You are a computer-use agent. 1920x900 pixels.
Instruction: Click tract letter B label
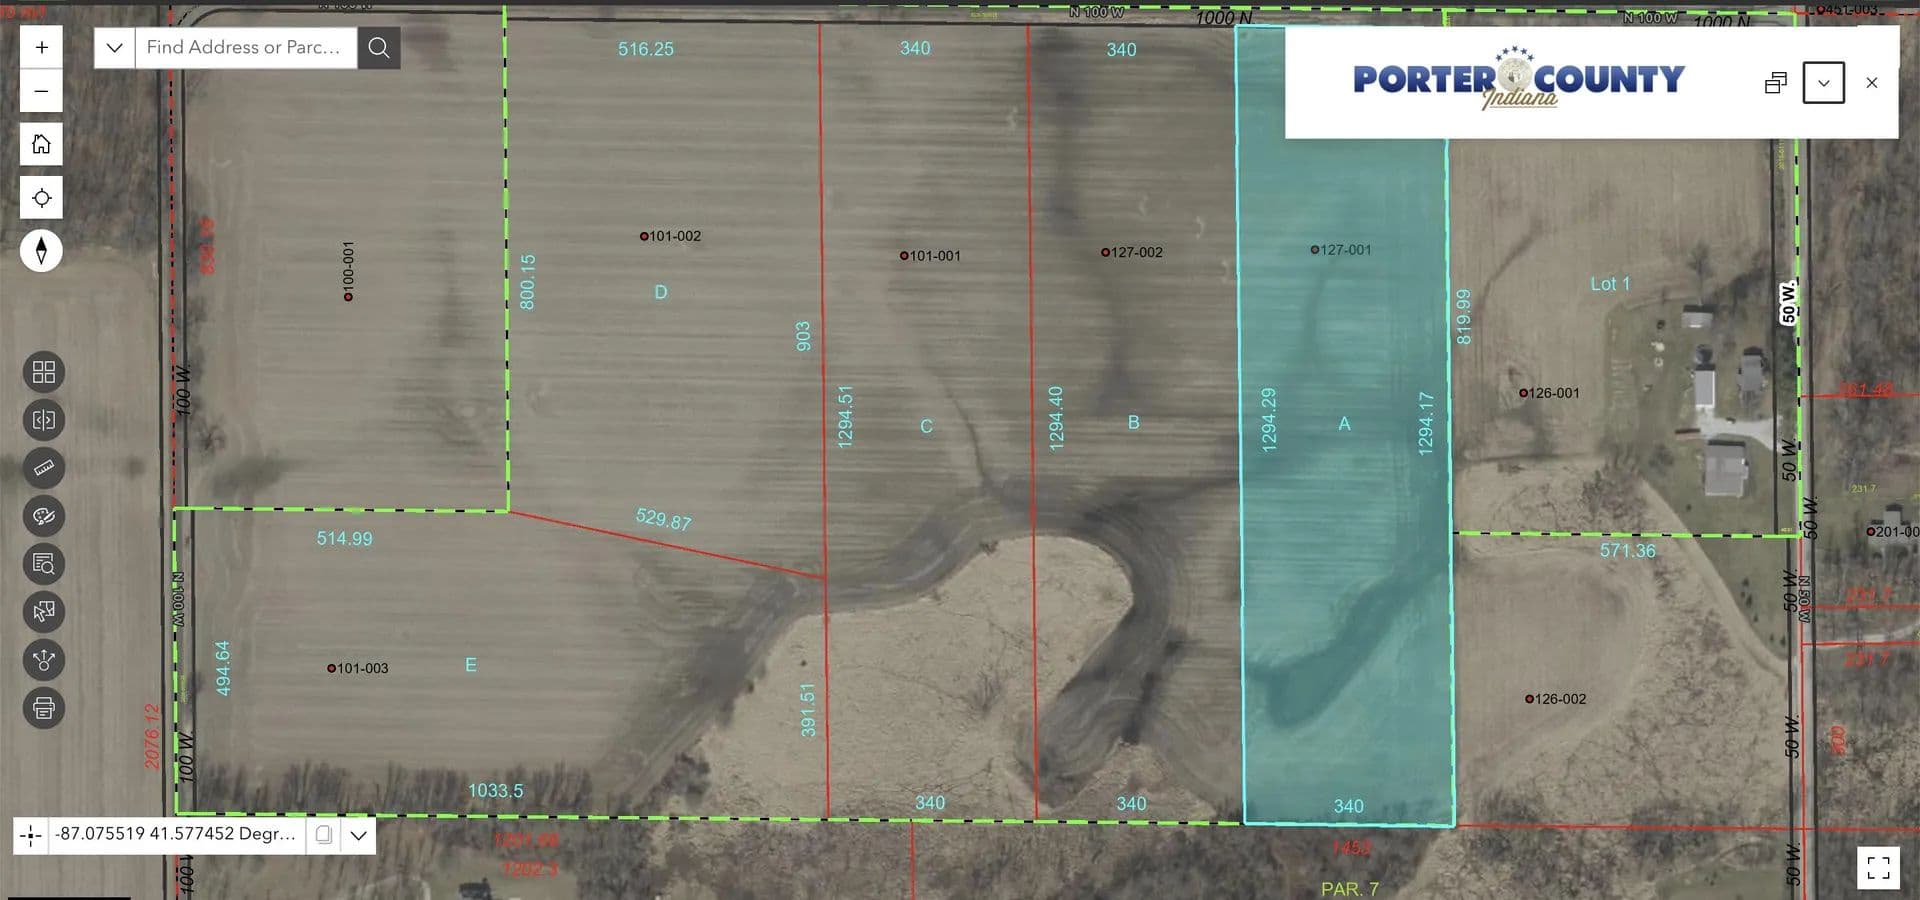1133,422
